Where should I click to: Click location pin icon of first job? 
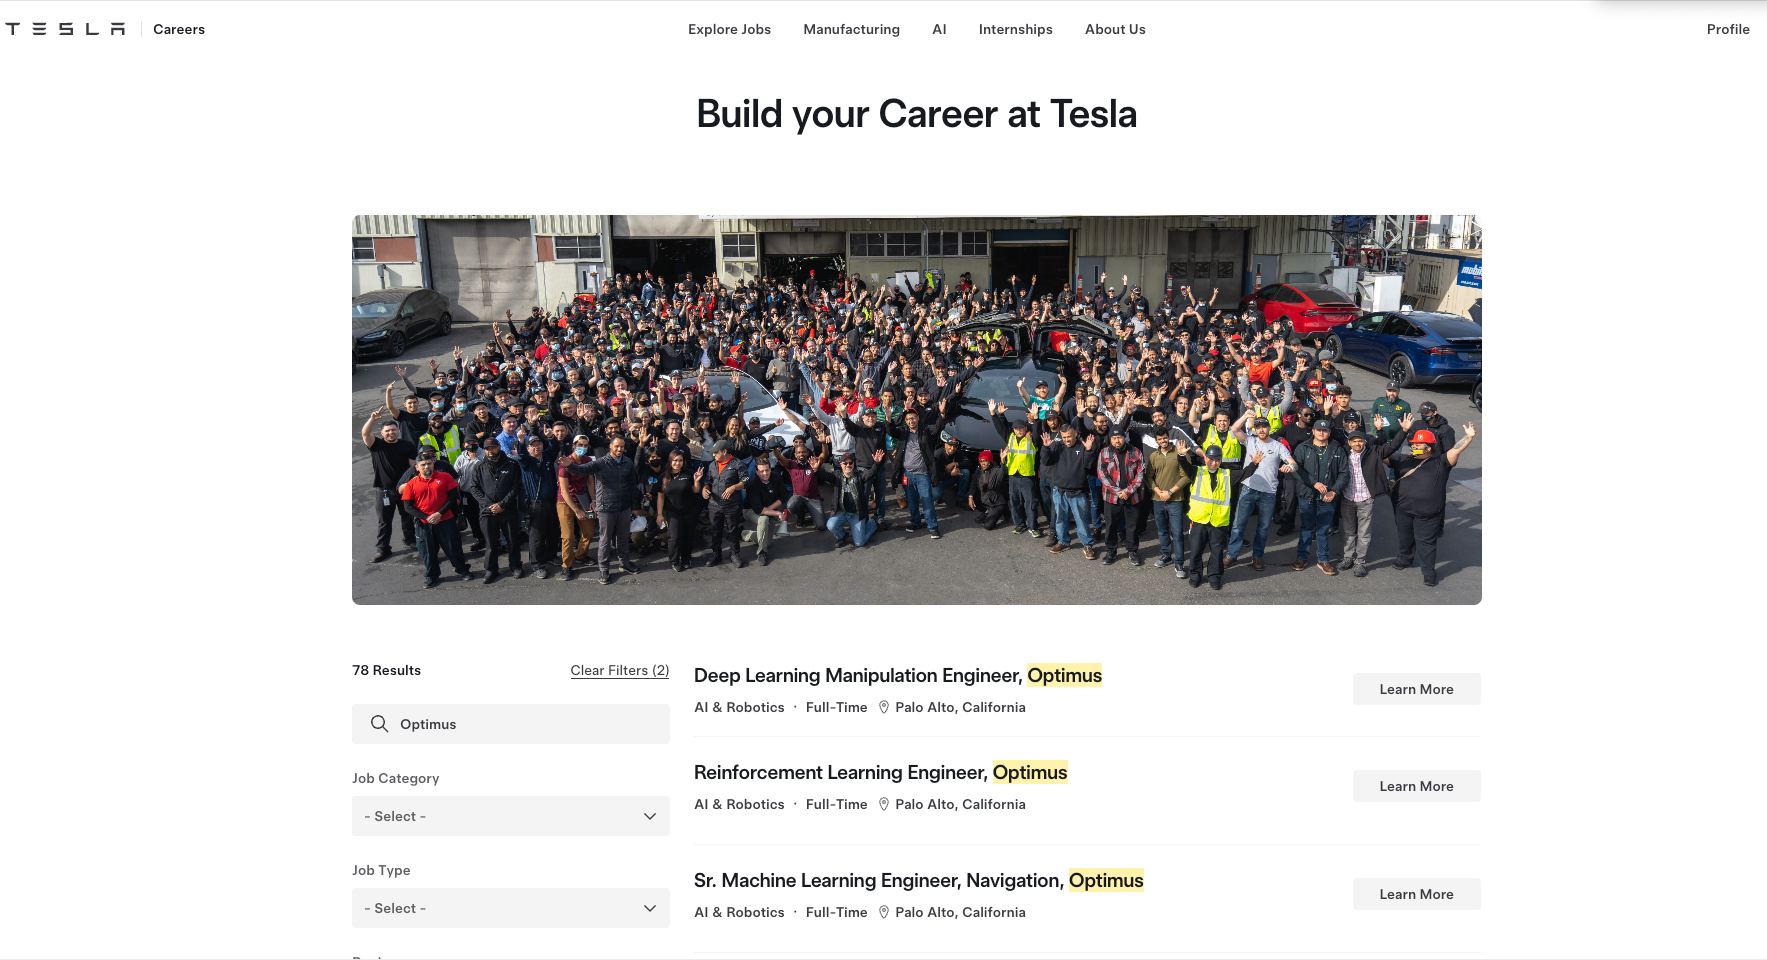884,707
